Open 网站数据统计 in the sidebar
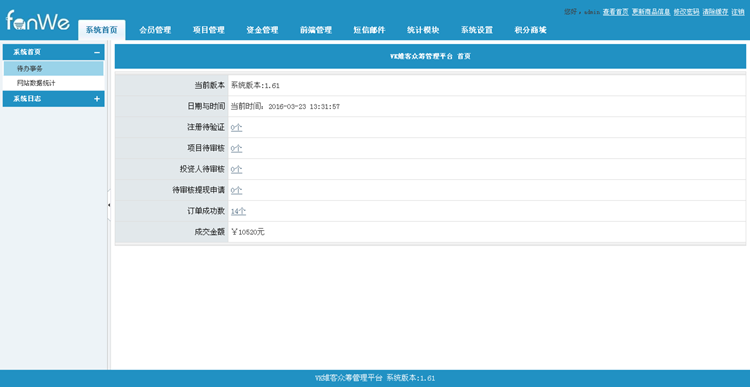This screenshot has height=387, width=750. pos(54,83)
